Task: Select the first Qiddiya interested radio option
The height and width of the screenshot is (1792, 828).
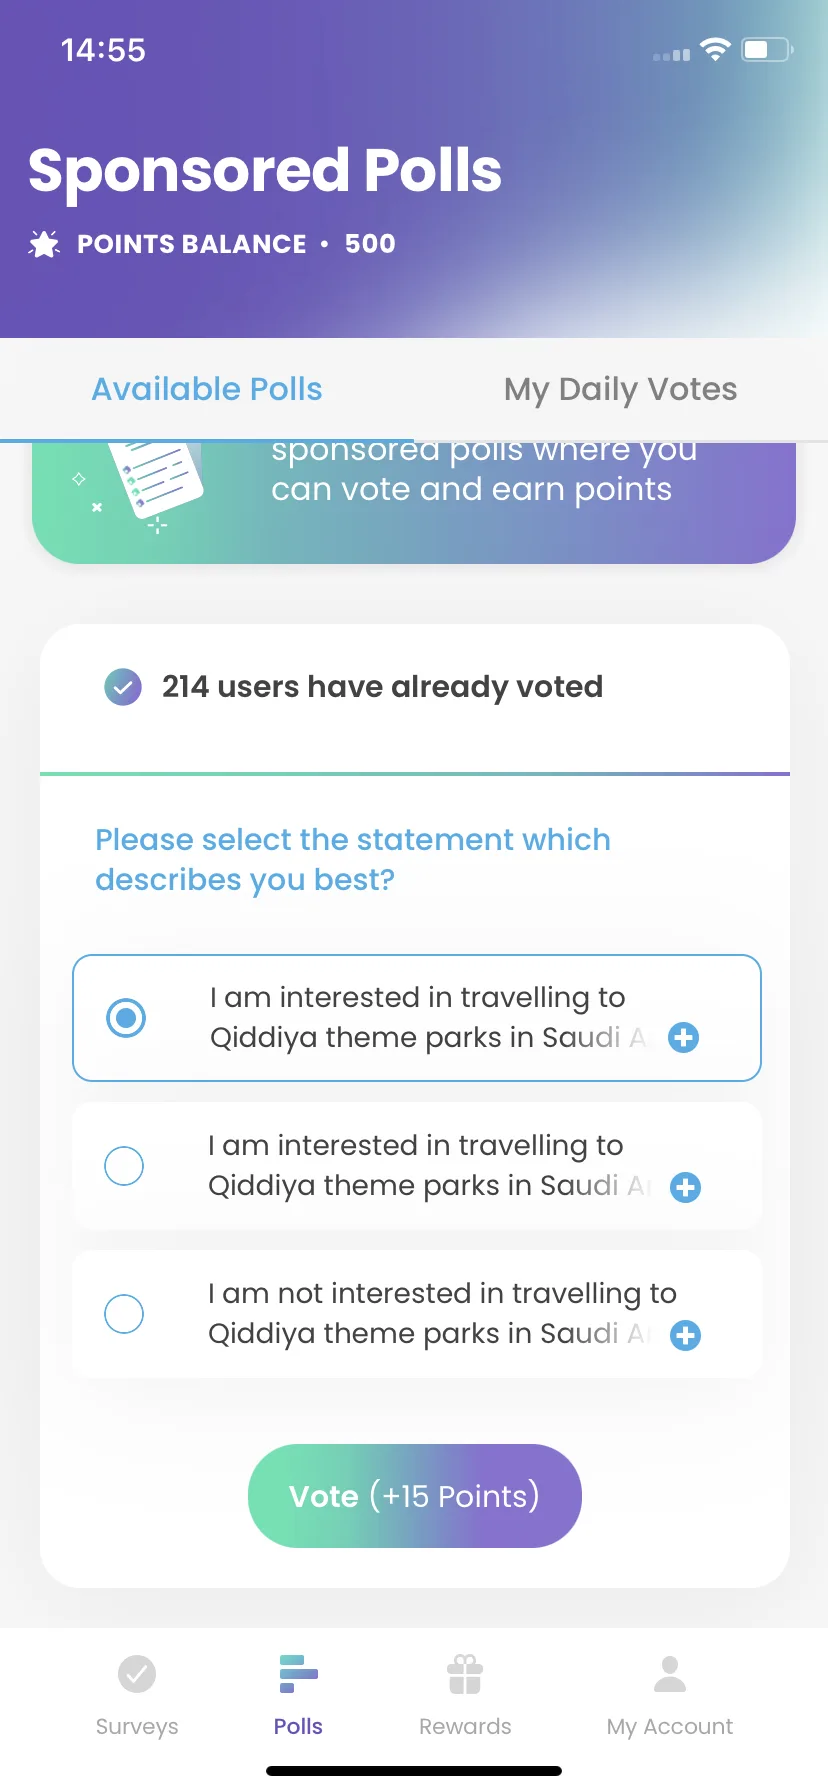Action: [x=126, y=1018]
